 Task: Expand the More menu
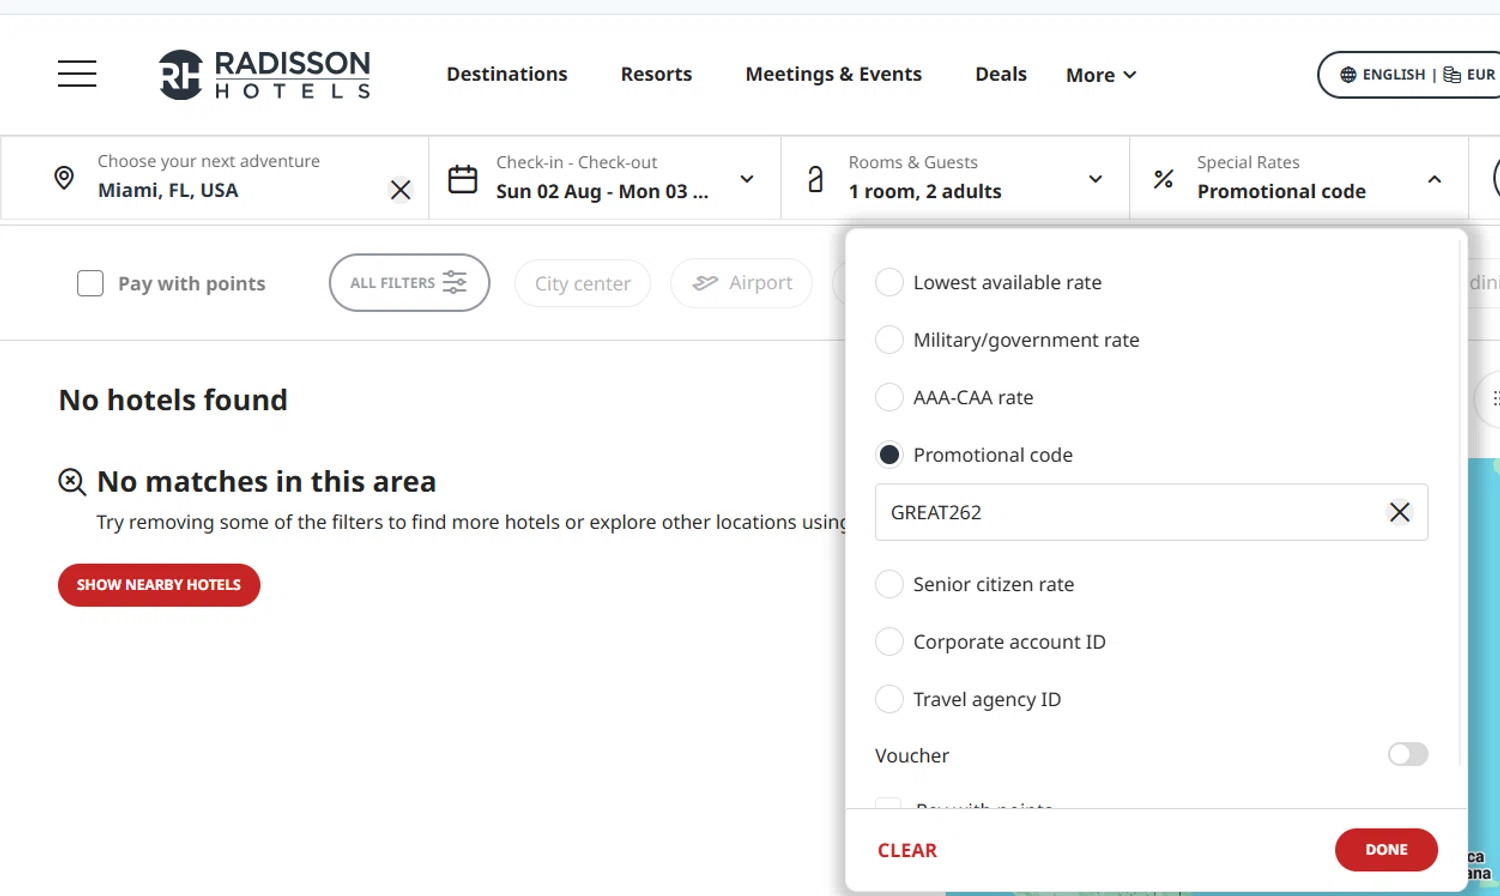click(x=1101, y=75)
